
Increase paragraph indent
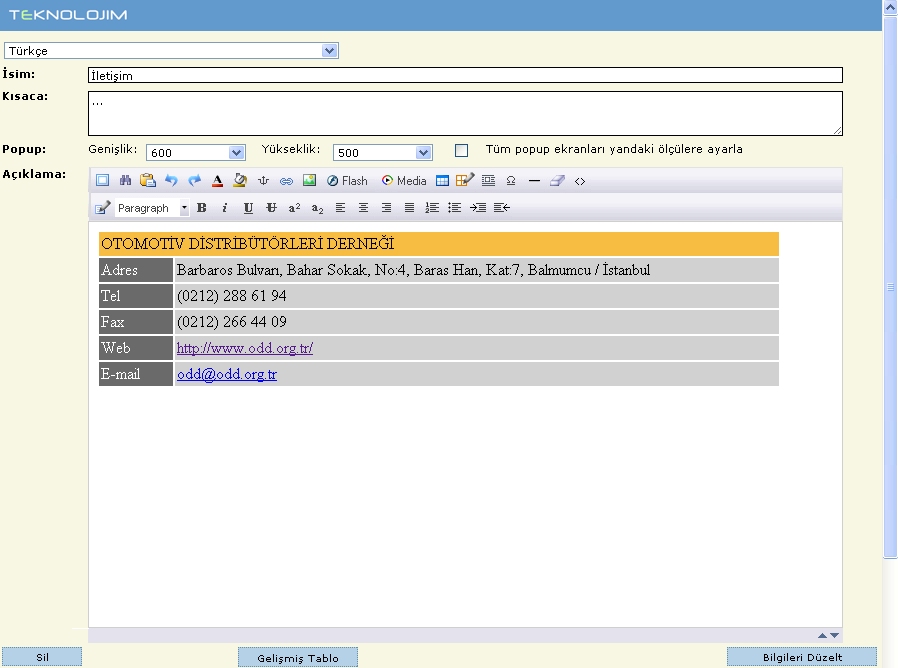pos(478,207)
